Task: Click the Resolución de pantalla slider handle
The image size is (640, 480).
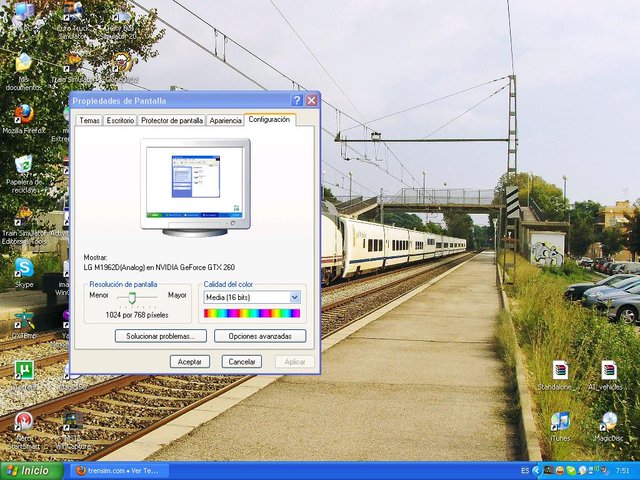Action: pos(131,297)
